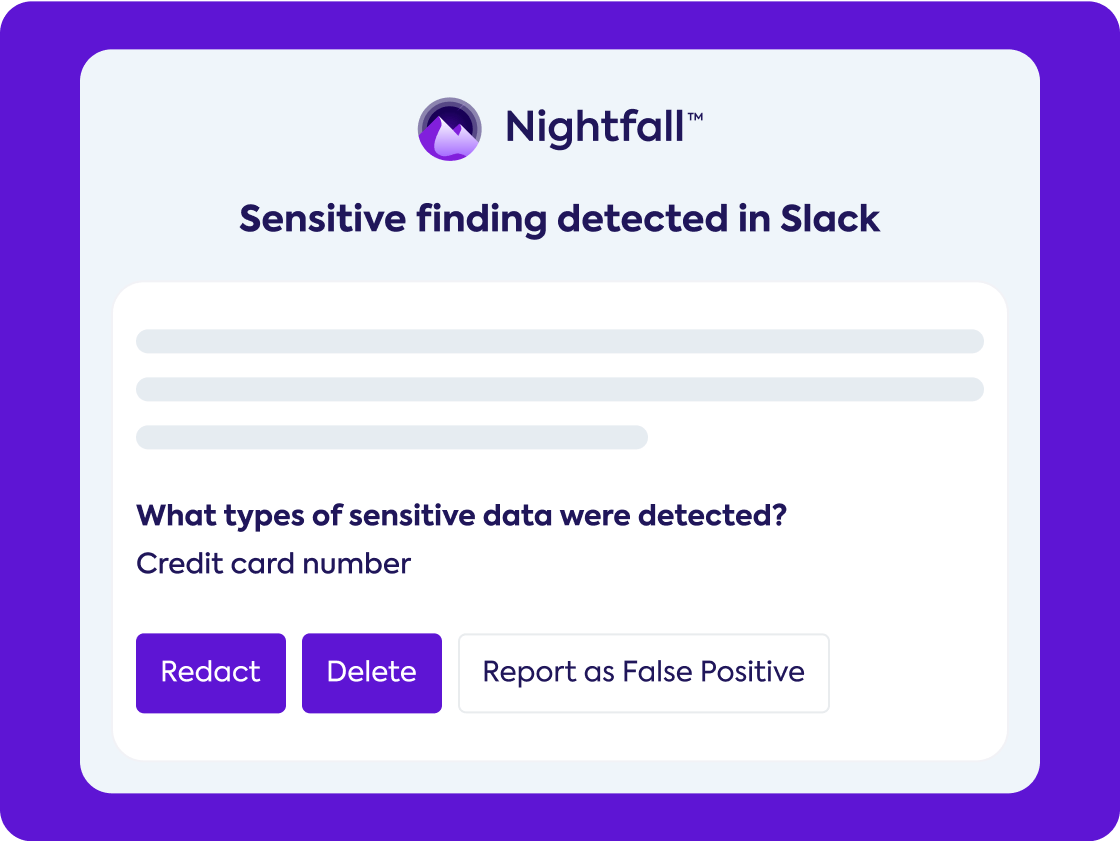Select the first gray placeholder message line
The image size is (1120, 841).
tap(559, 341)
